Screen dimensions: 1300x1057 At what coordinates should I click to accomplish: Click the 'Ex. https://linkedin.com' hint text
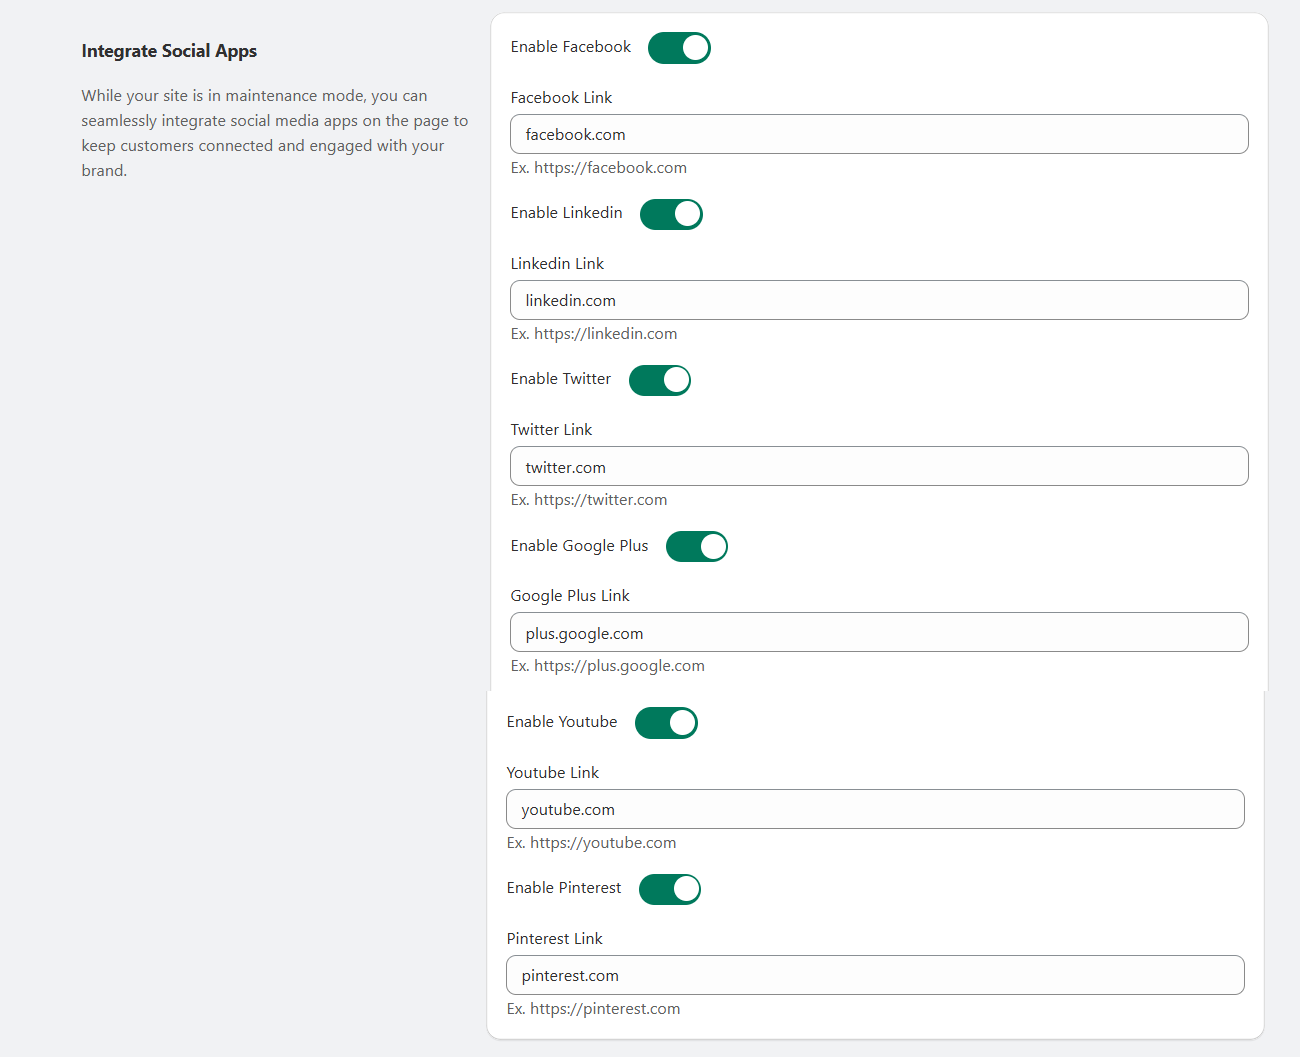[593, 334]
